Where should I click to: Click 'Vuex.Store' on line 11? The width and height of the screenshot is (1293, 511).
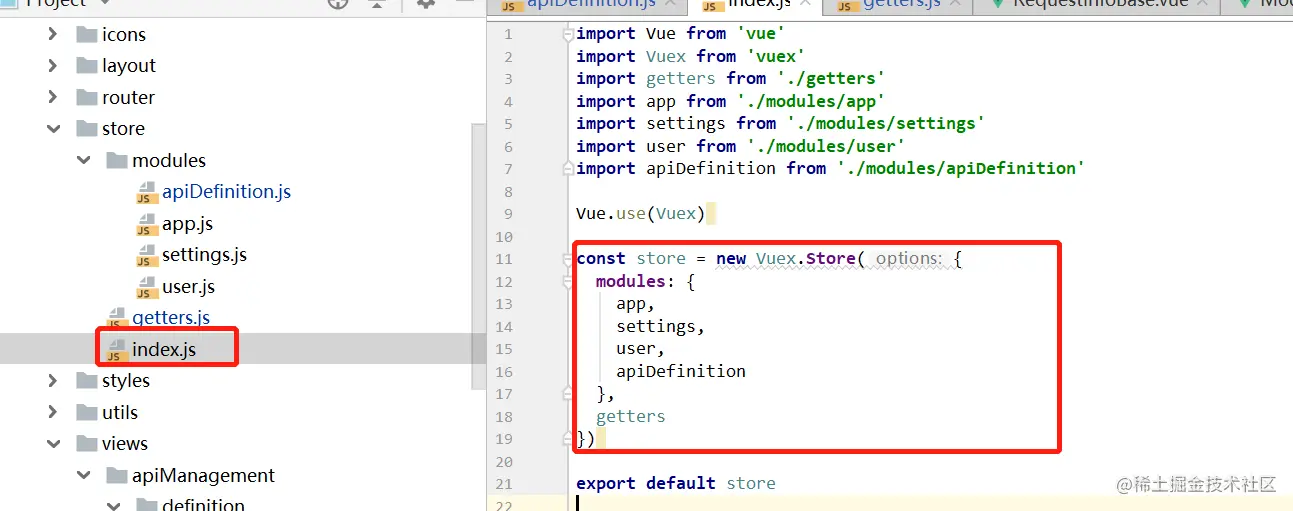[x=806, y=259]
